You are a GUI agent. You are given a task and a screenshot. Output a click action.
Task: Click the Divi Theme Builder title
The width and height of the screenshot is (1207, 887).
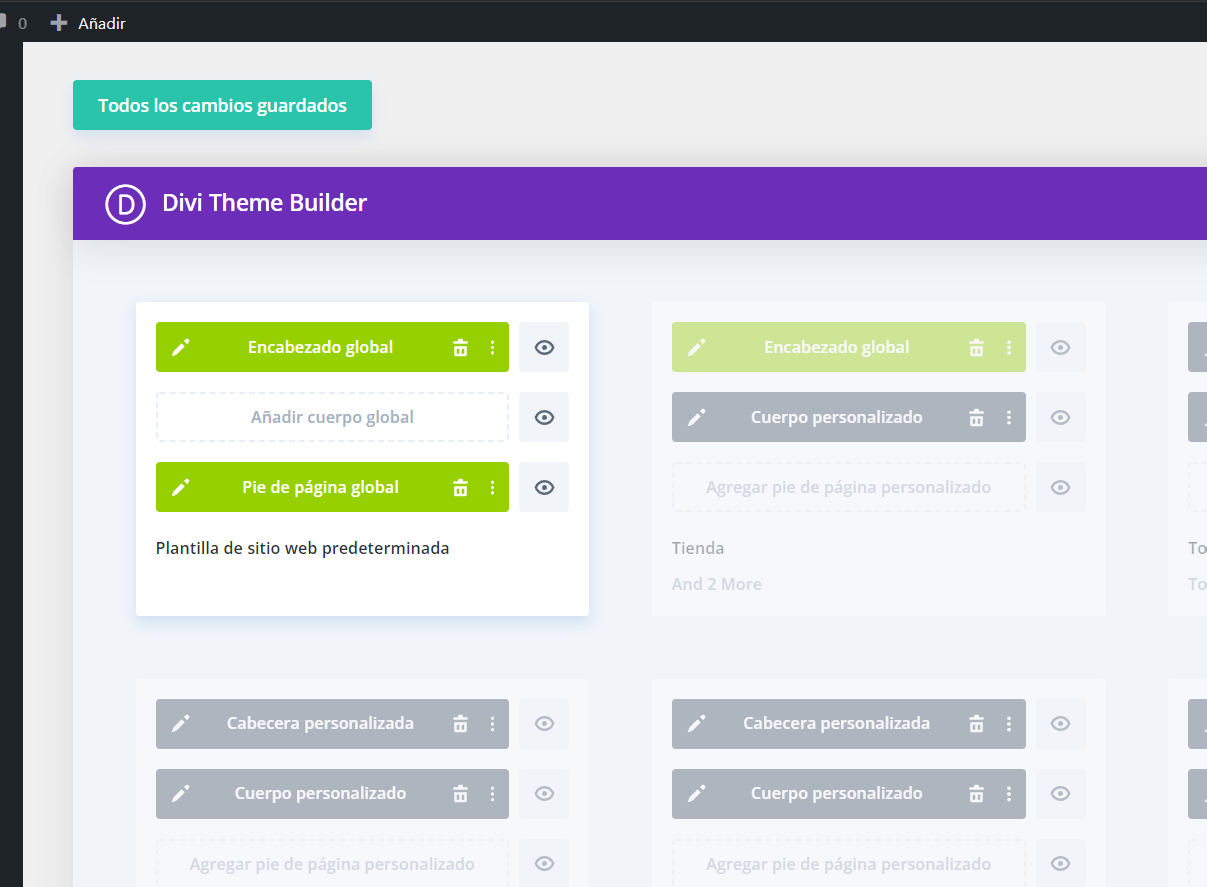click(264, 203)
